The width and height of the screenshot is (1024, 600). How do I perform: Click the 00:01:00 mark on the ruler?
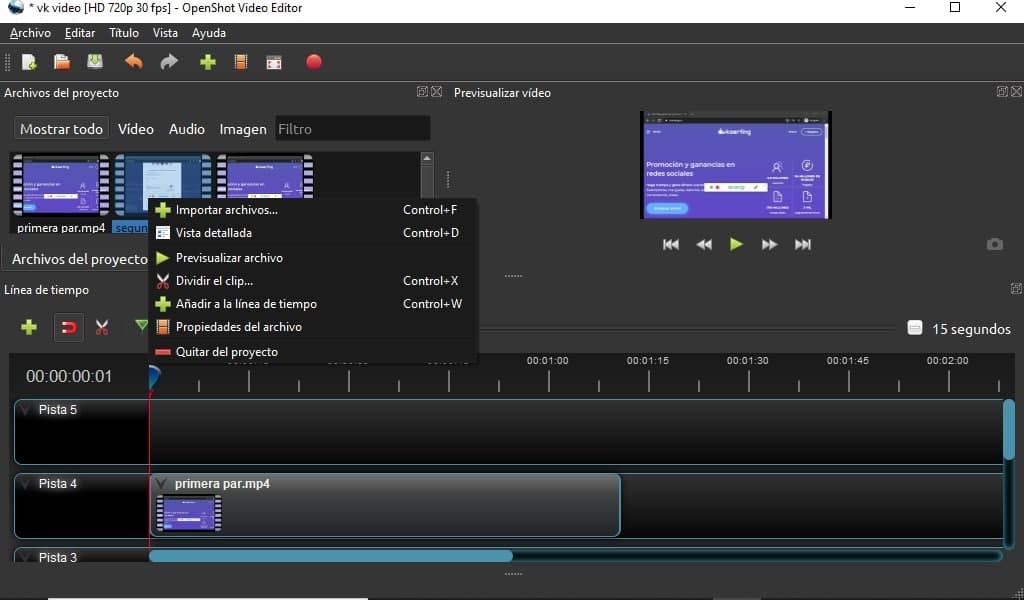pyautogui.click(x=547, y=360)
